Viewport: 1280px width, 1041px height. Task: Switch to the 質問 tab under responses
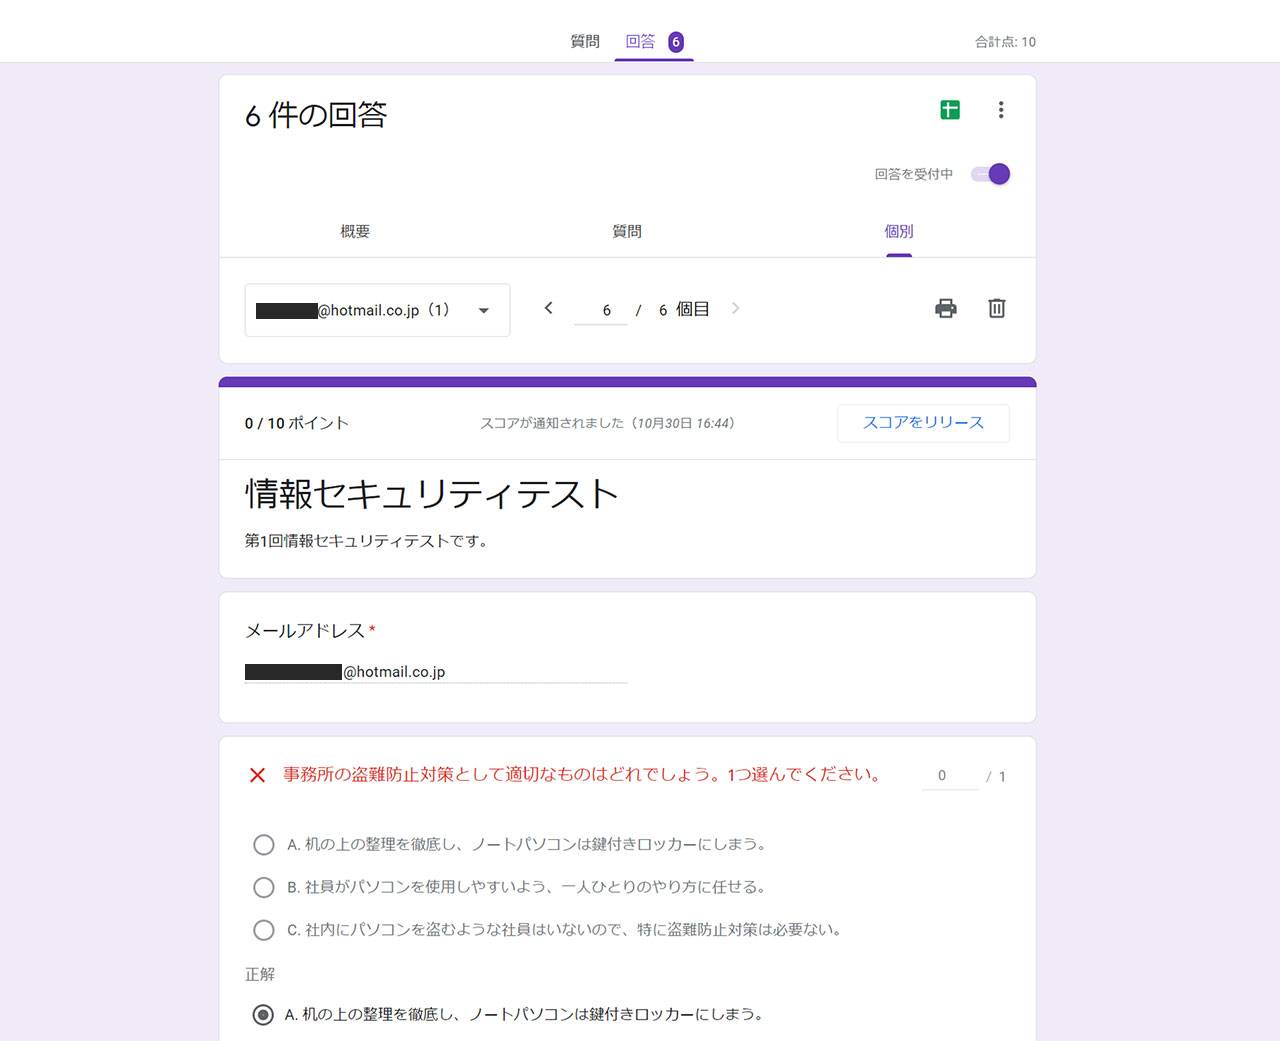coord(627,231)
